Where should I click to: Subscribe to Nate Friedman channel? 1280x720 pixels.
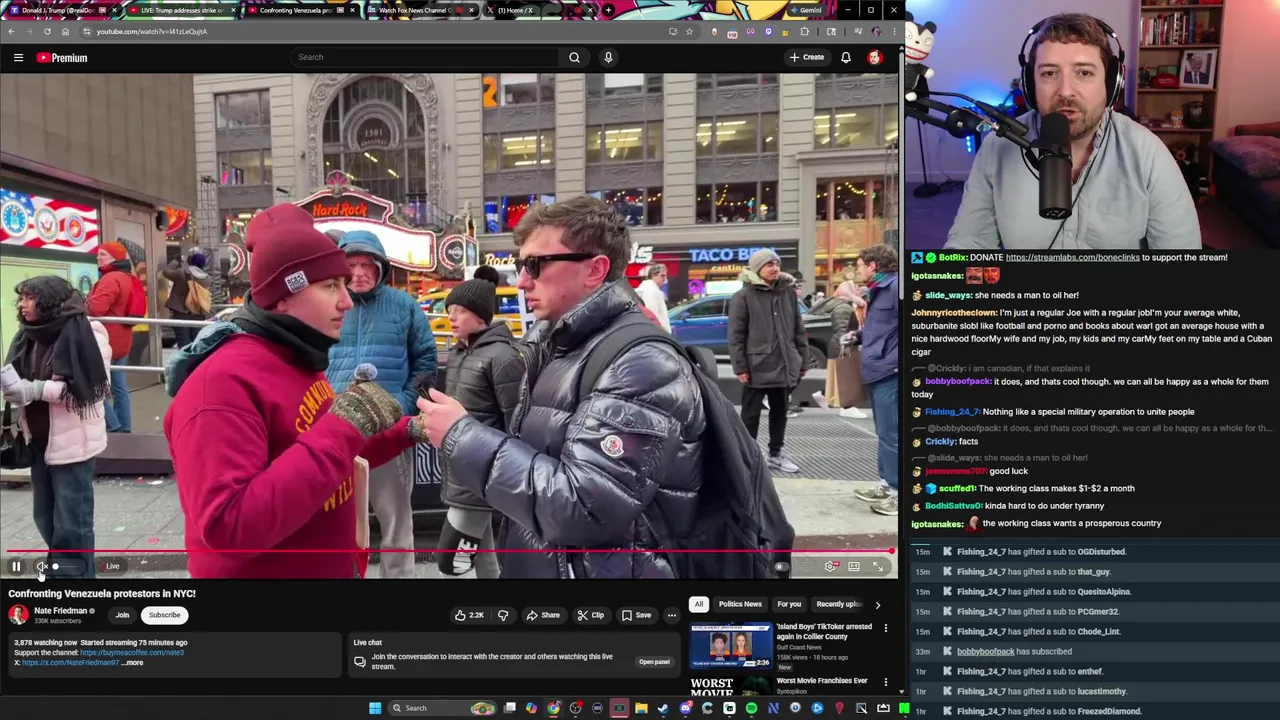click(165, 615)
